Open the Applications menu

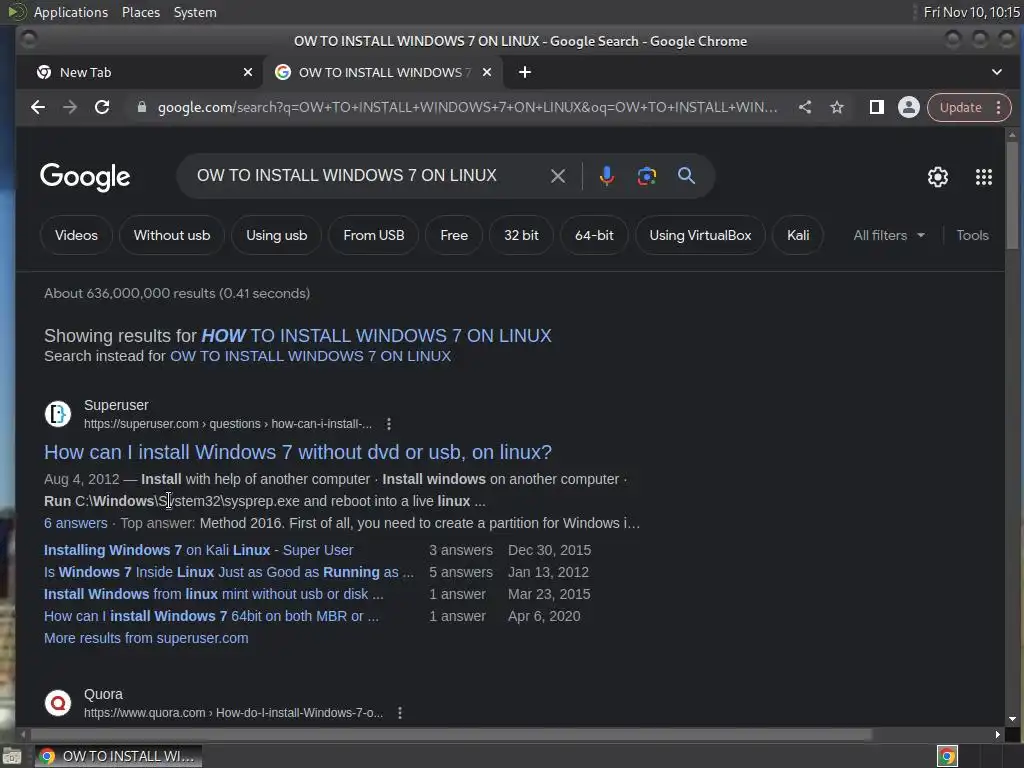pyautogui.click(x=71, y=12)
